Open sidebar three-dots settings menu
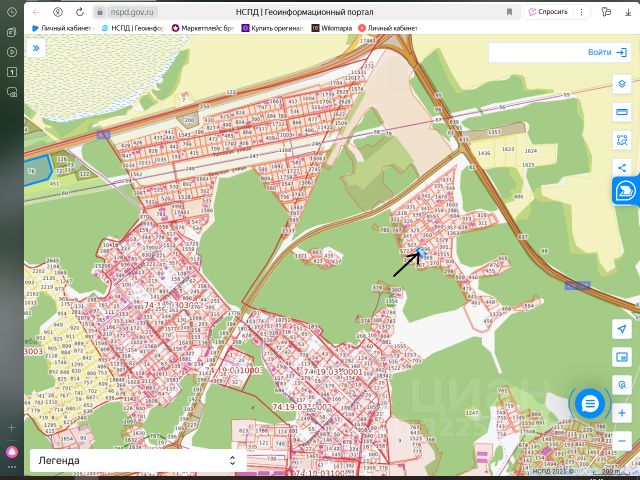This screenshot has height=480, width=640. point(12,467)
